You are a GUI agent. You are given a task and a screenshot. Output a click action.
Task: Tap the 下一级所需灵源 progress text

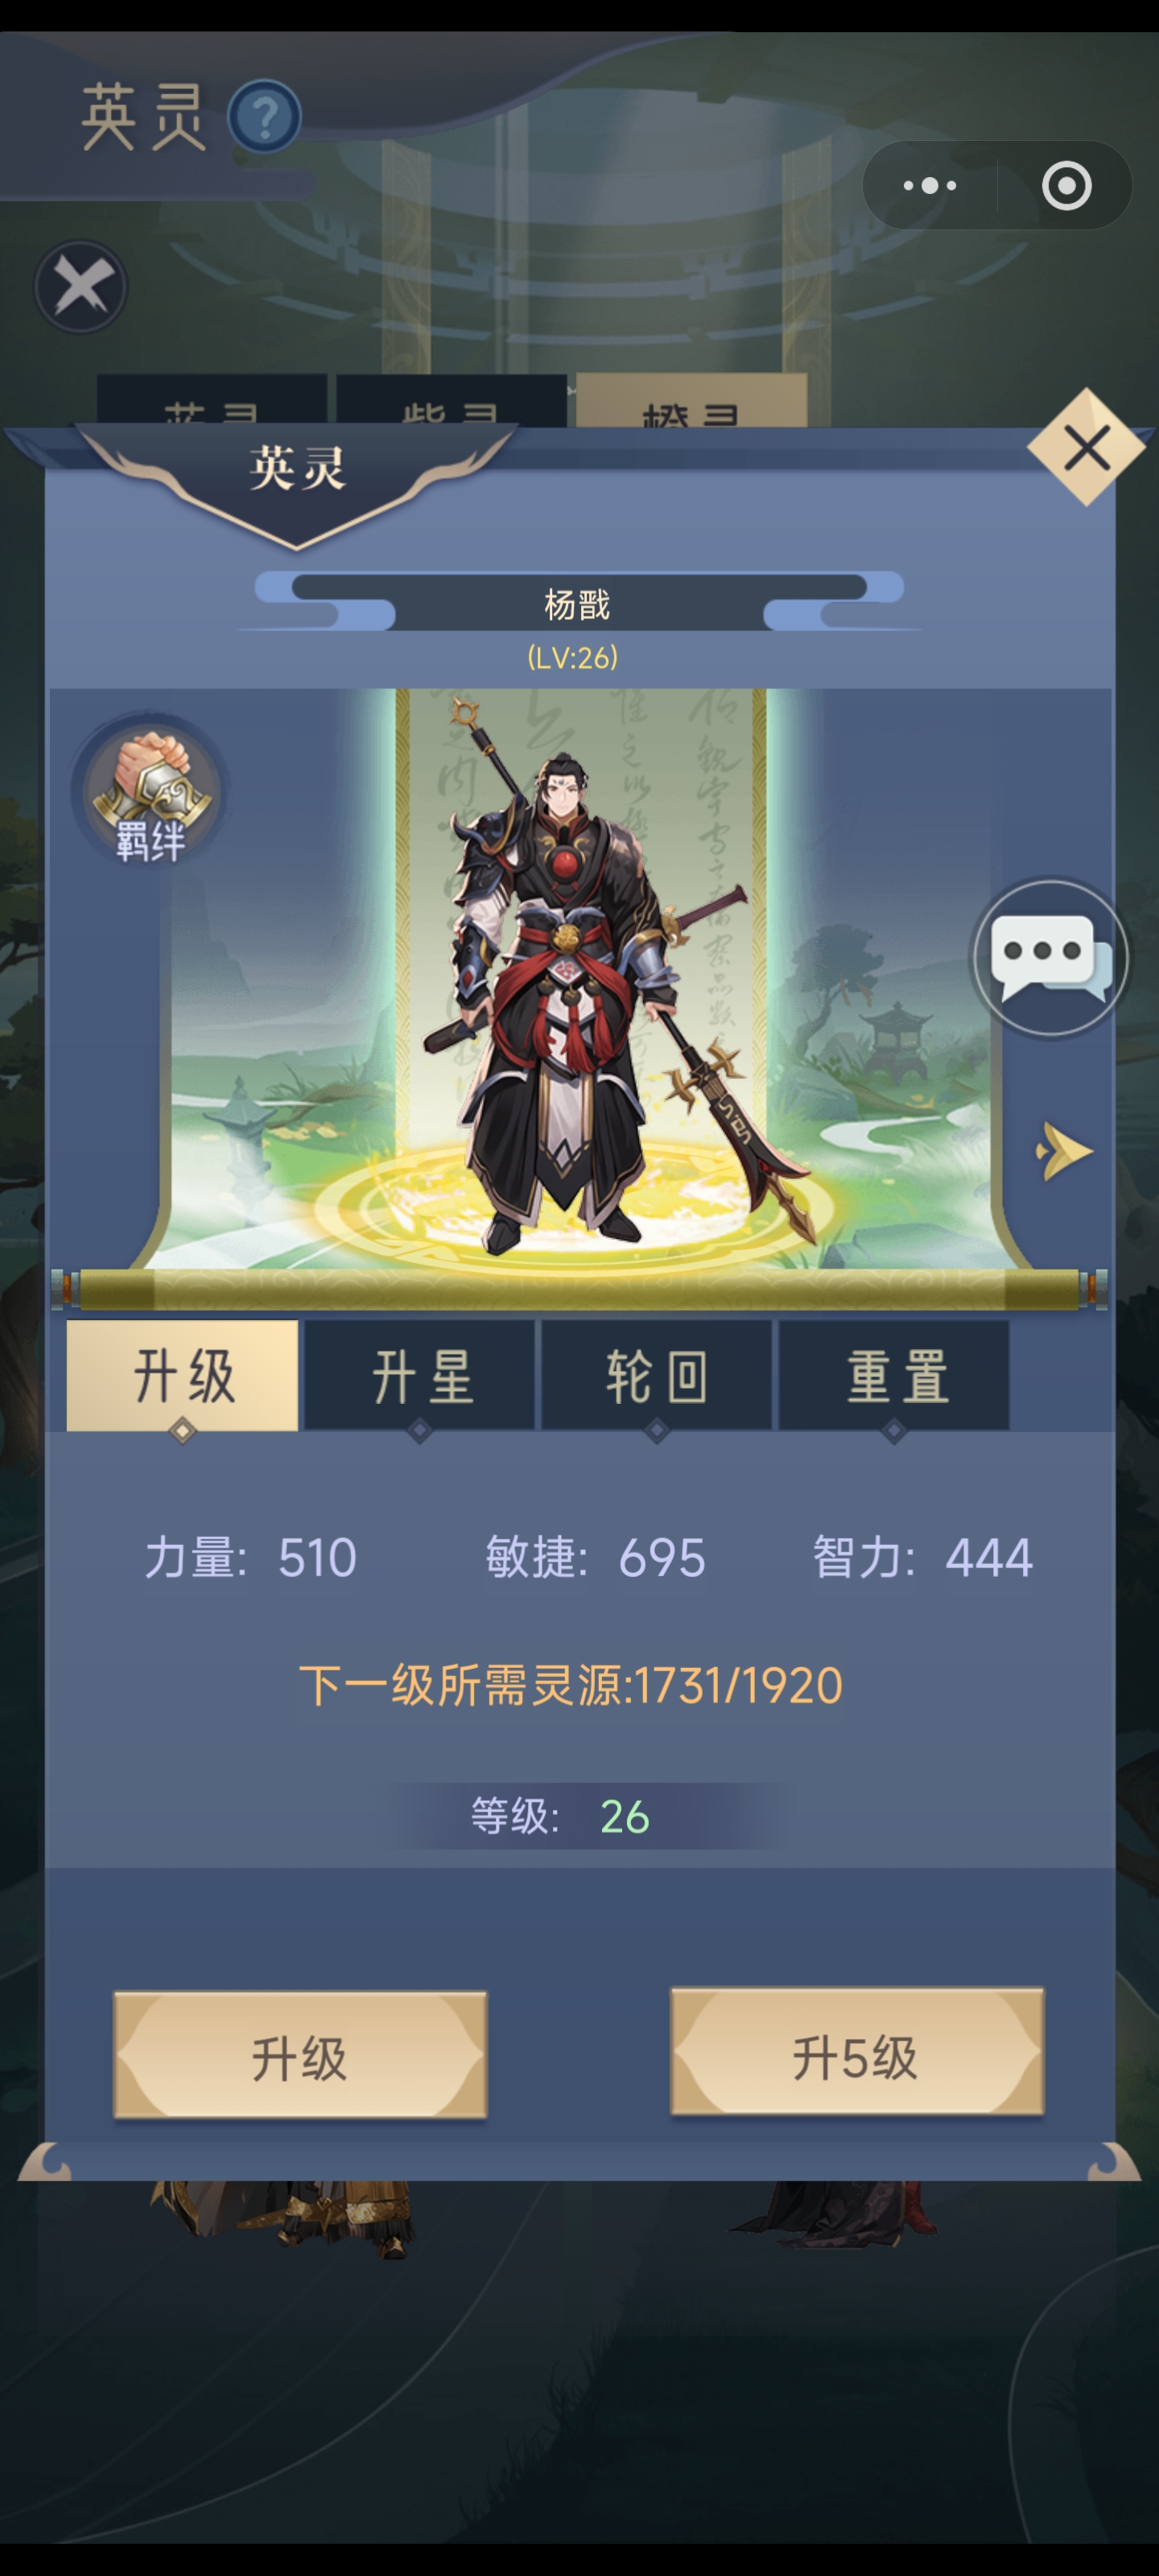point(570,1686)
